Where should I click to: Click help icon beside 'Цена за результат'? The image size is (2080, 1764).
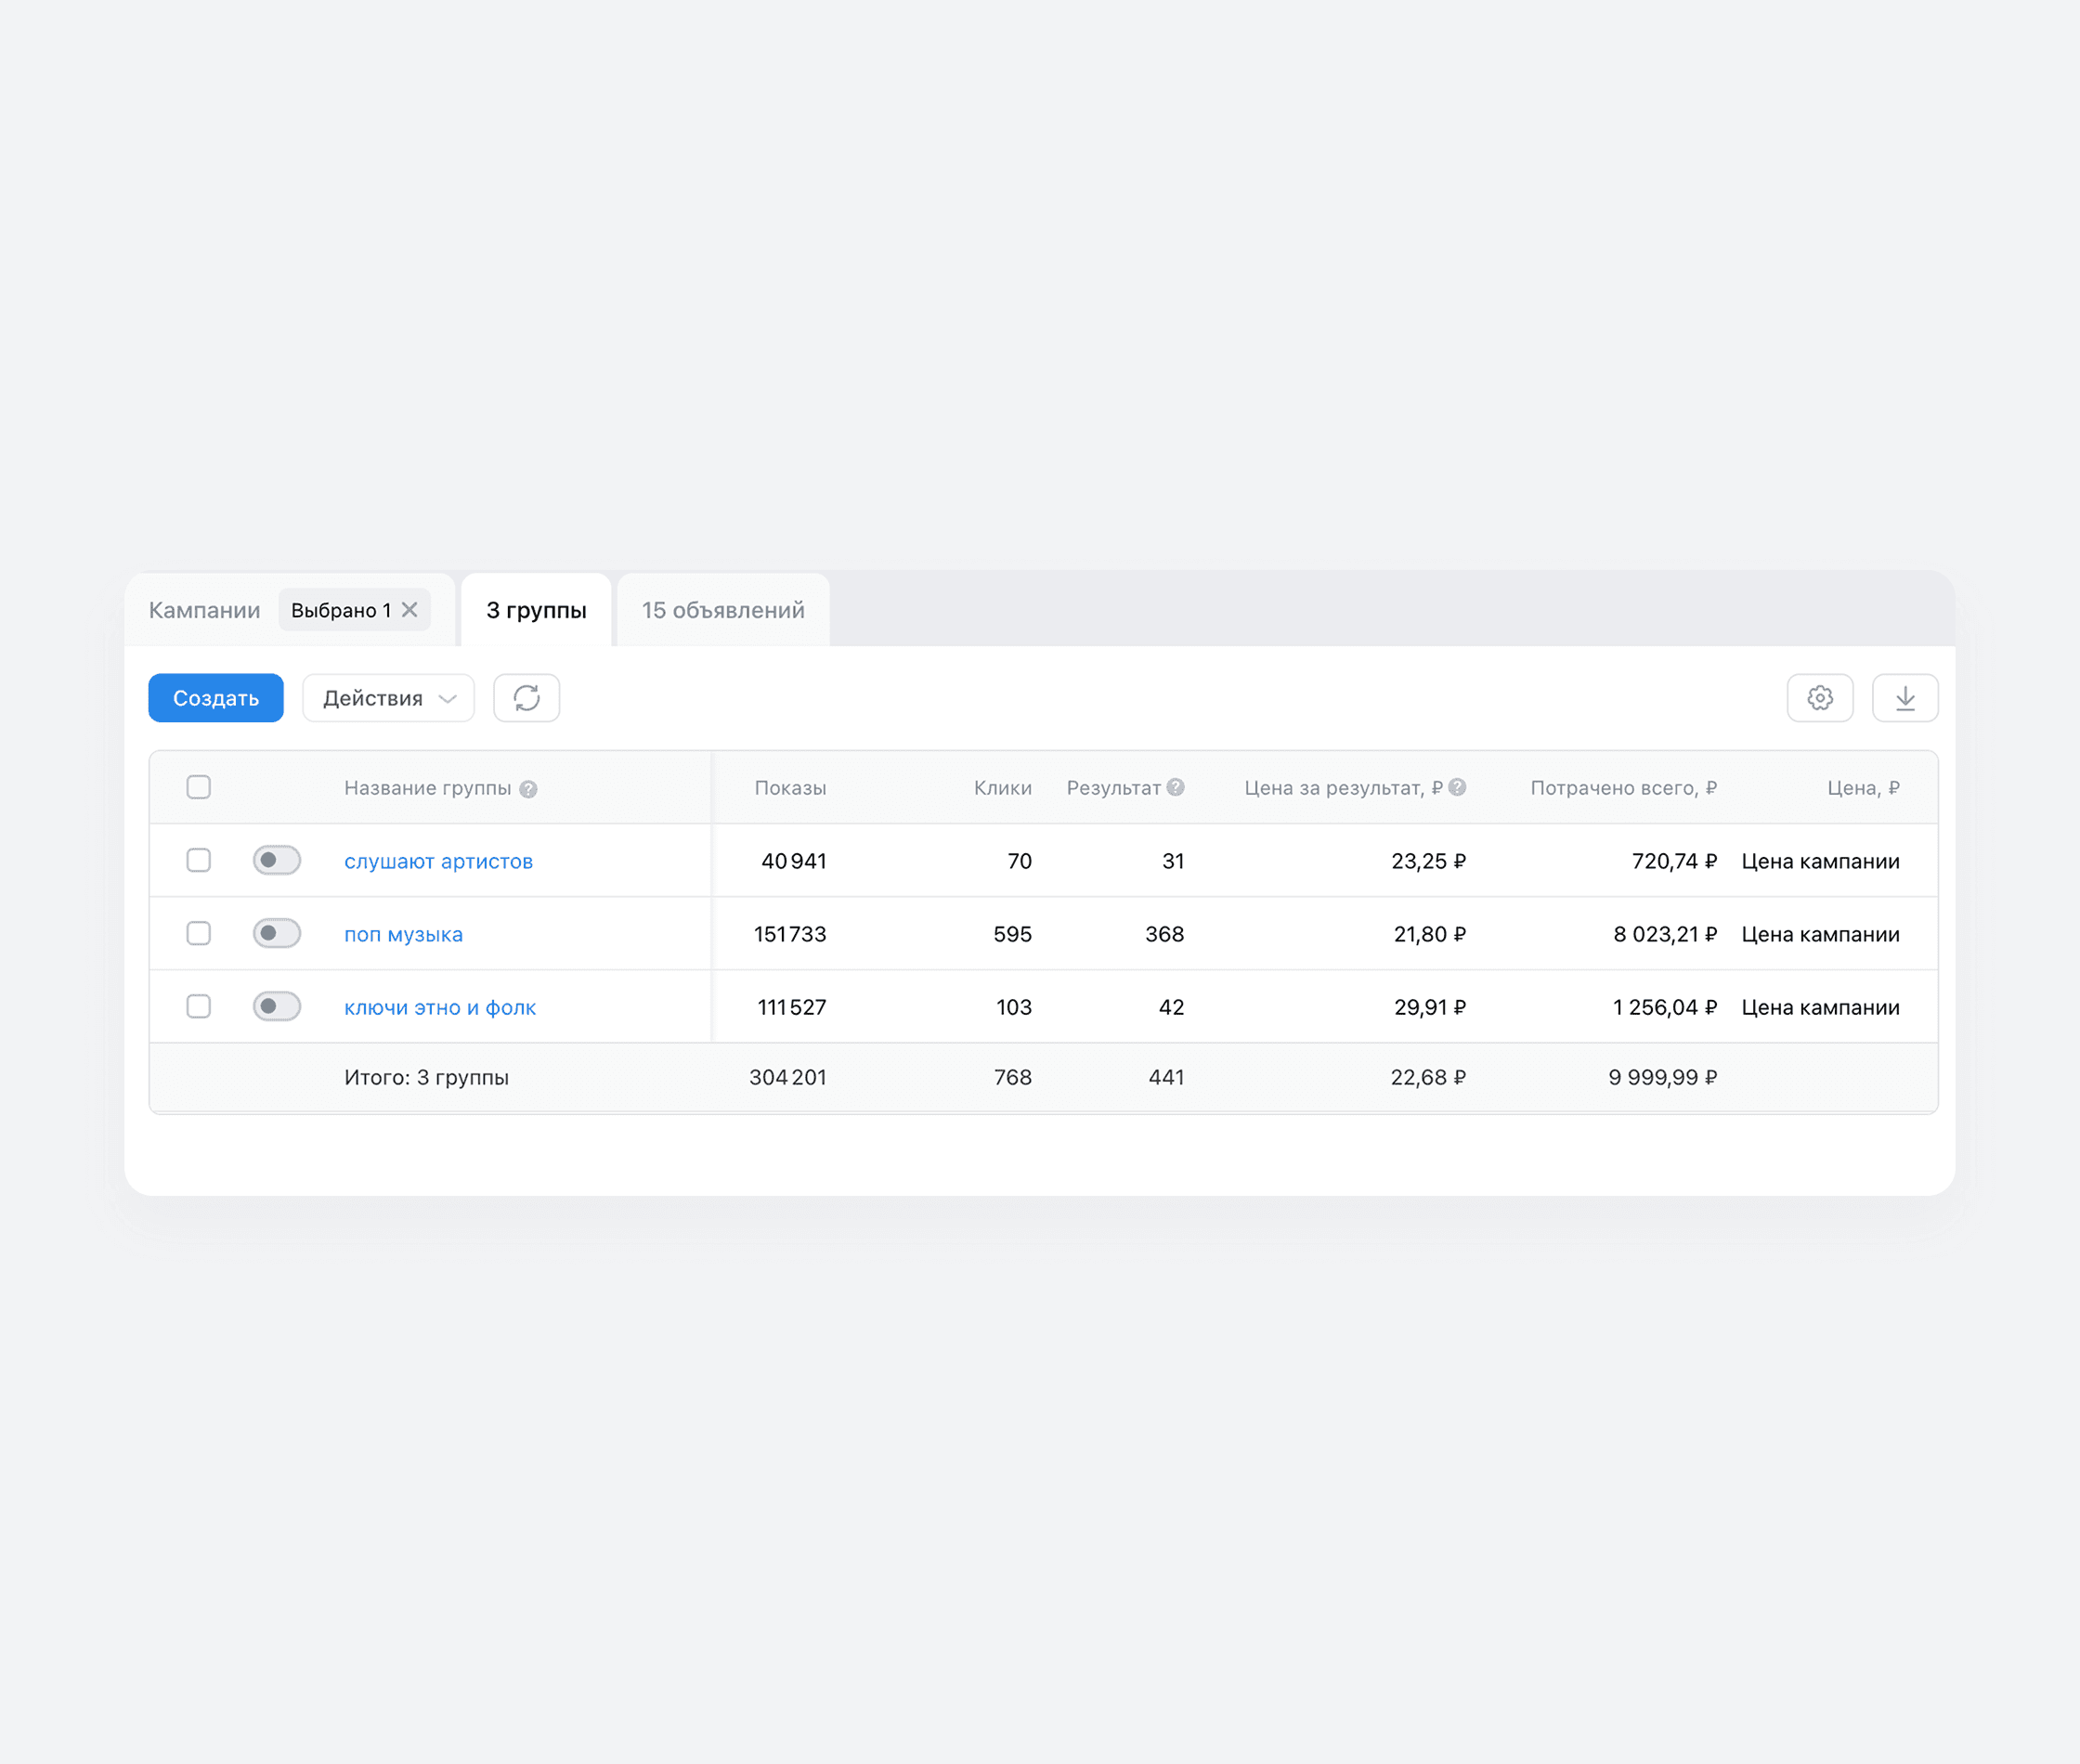point(1457,787)
